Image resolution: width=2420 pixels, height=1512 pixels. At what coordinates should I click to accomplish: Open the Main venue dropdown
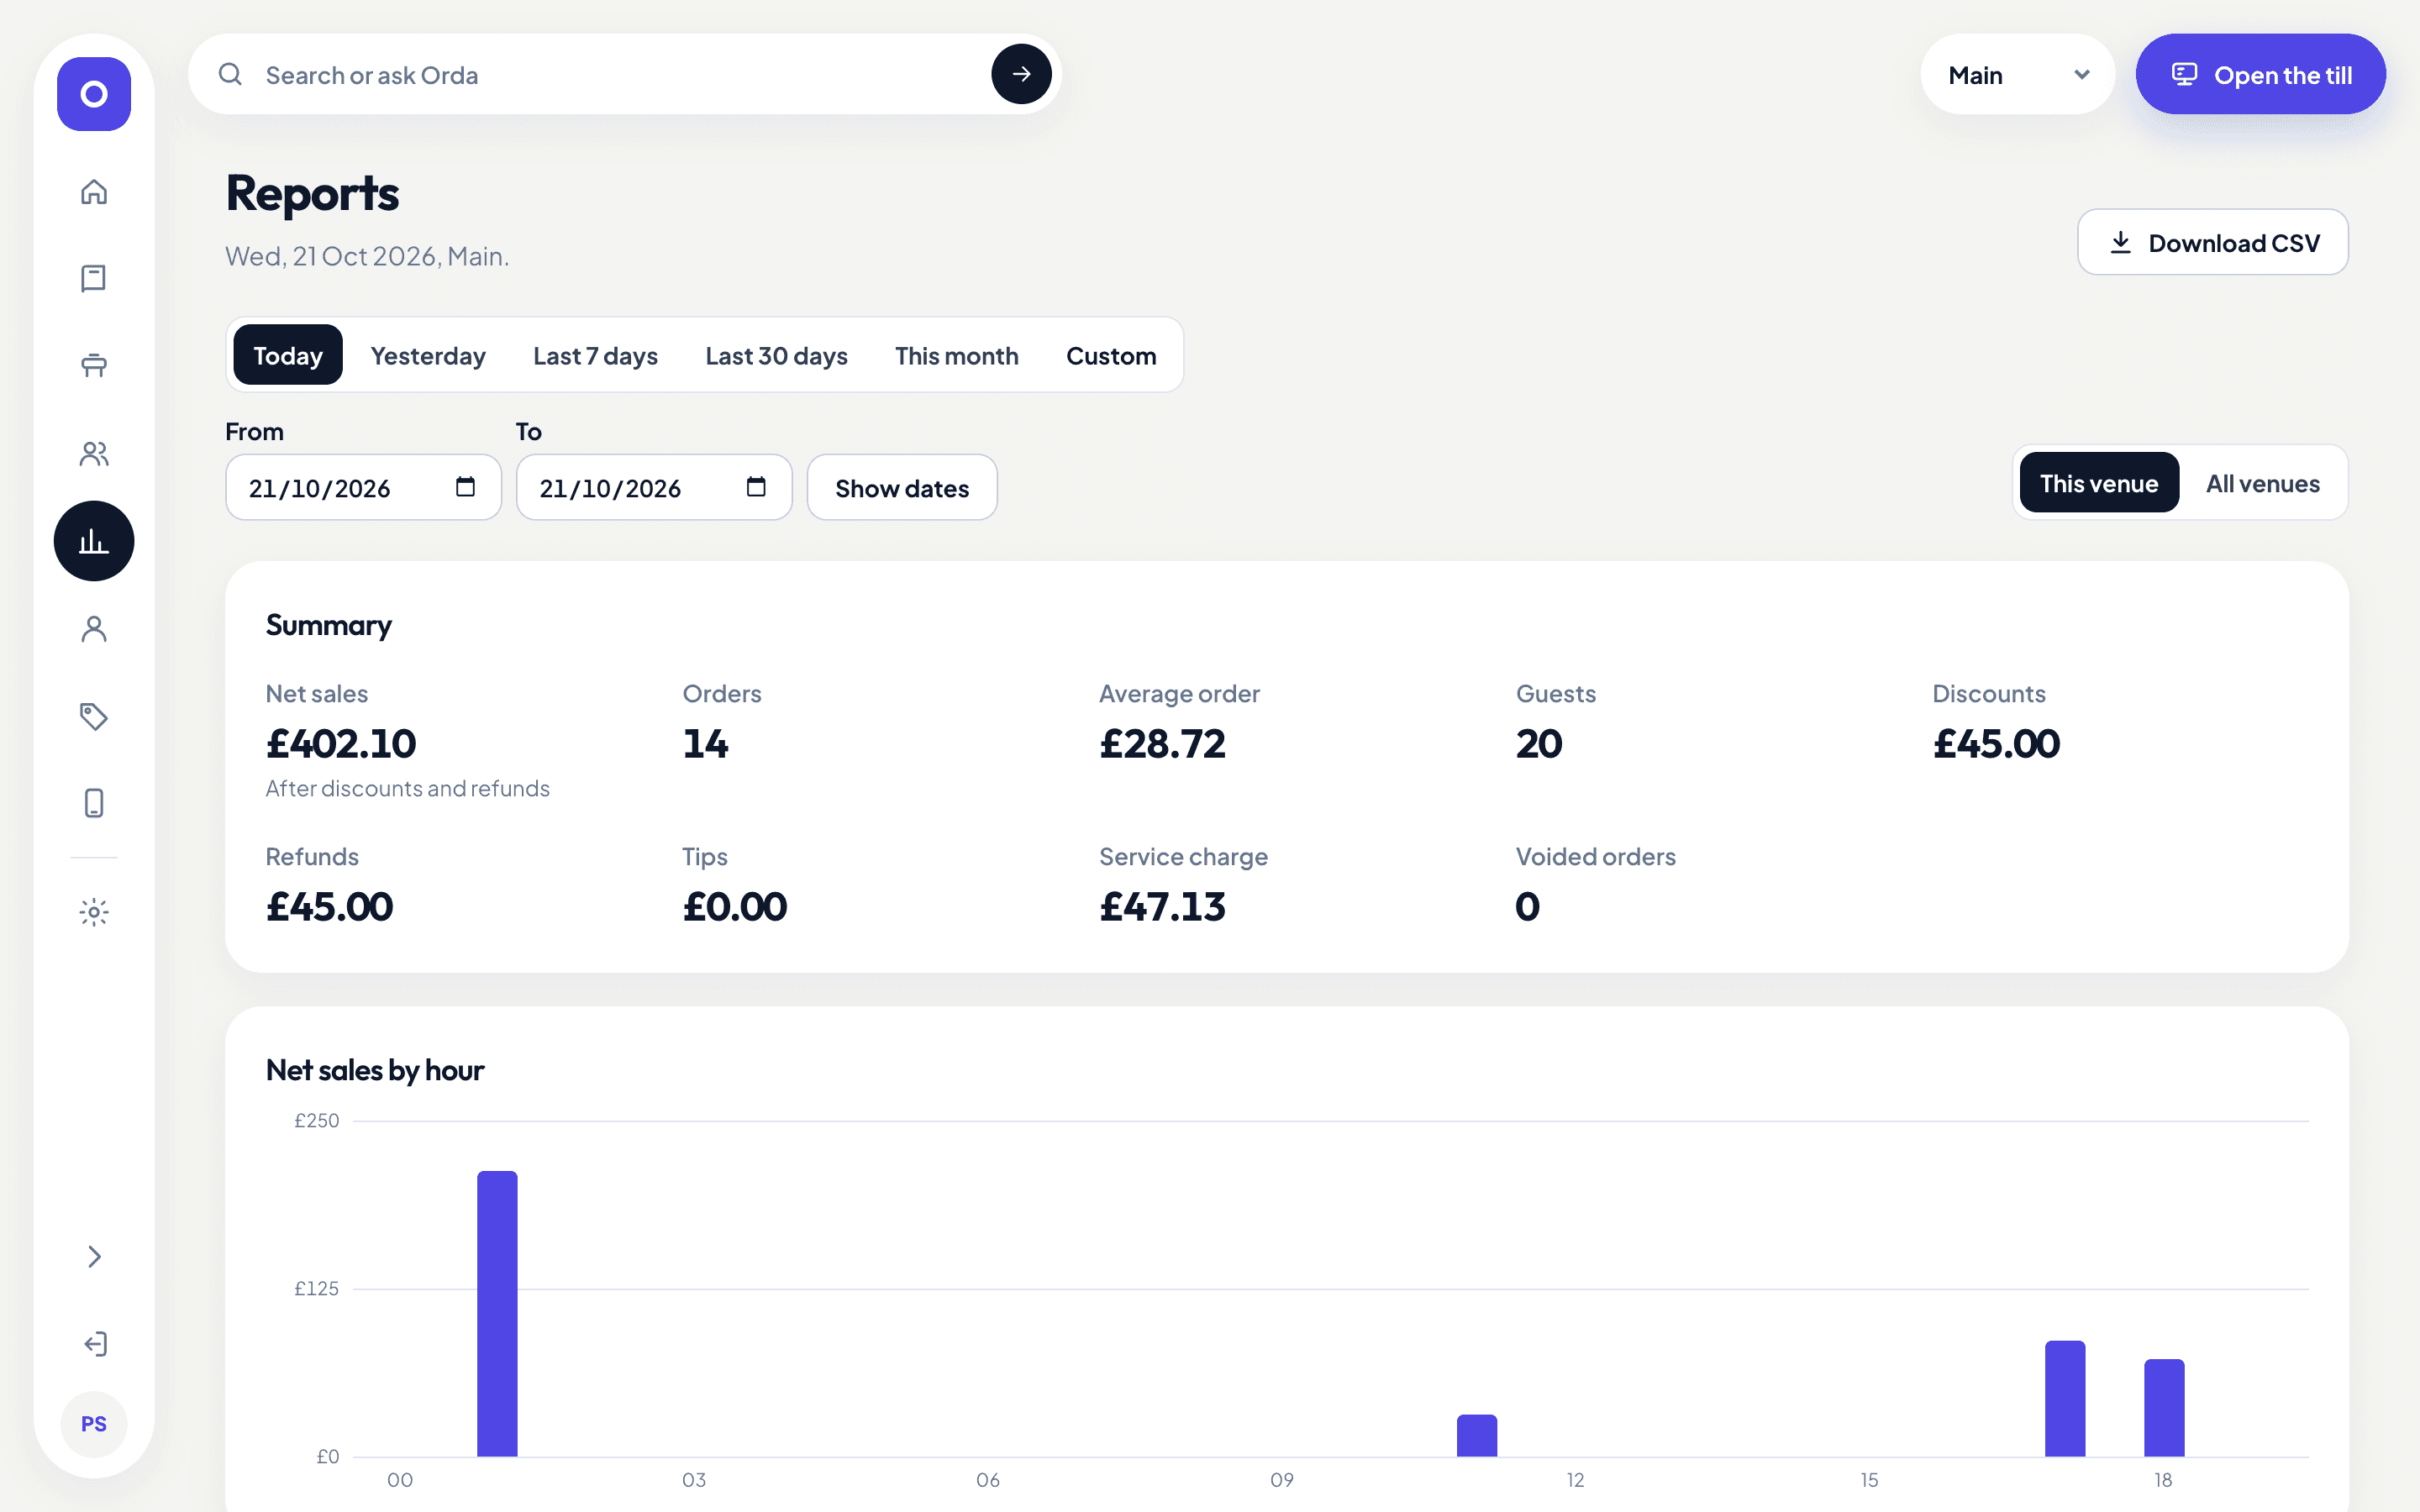pos(2018,75)
